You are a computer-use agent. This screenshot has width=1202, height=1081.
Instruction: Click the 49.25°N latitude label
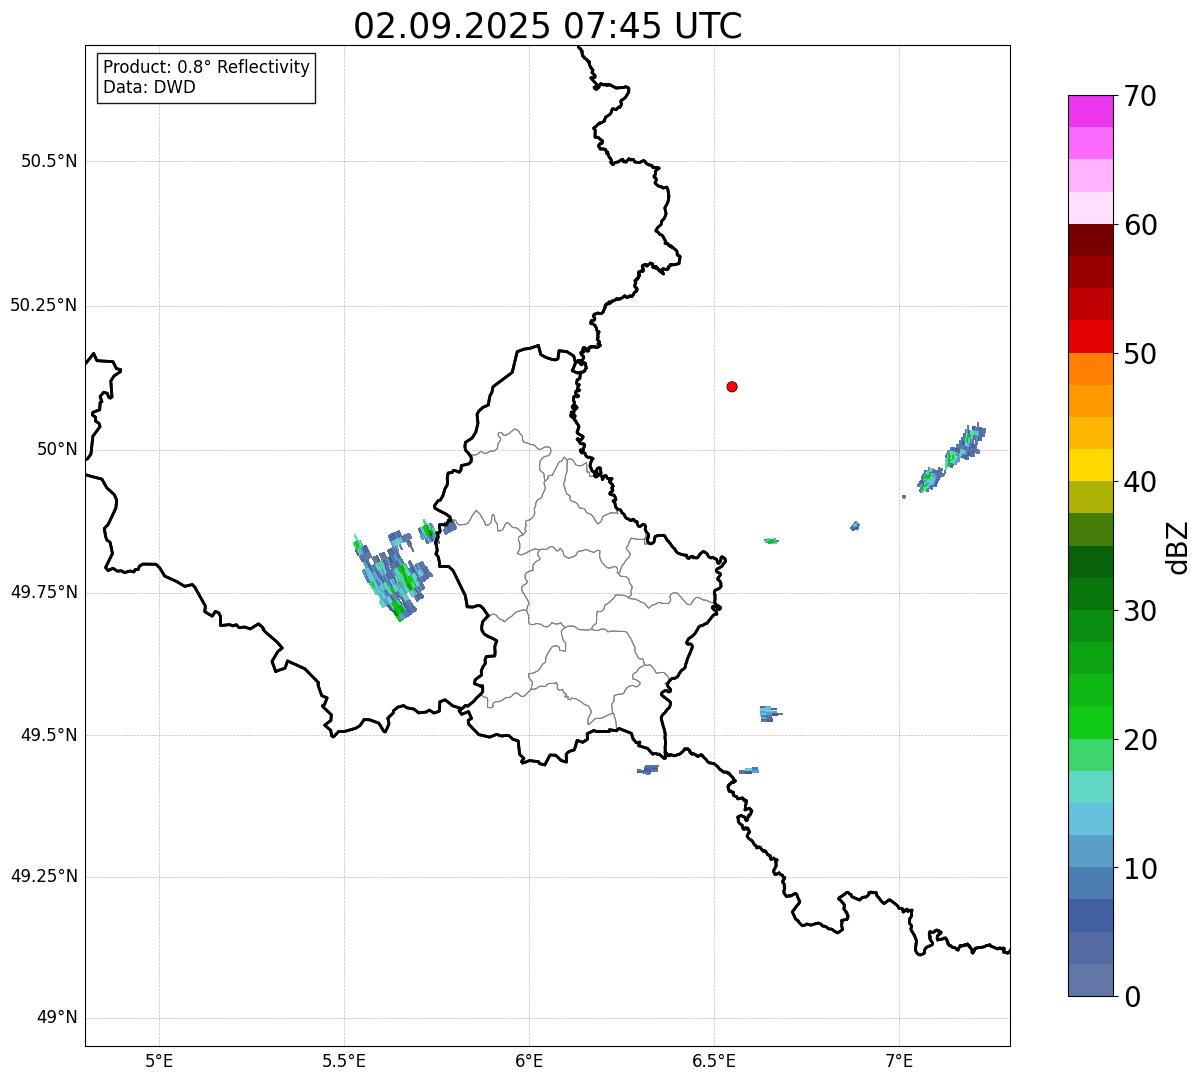point(44,876)
